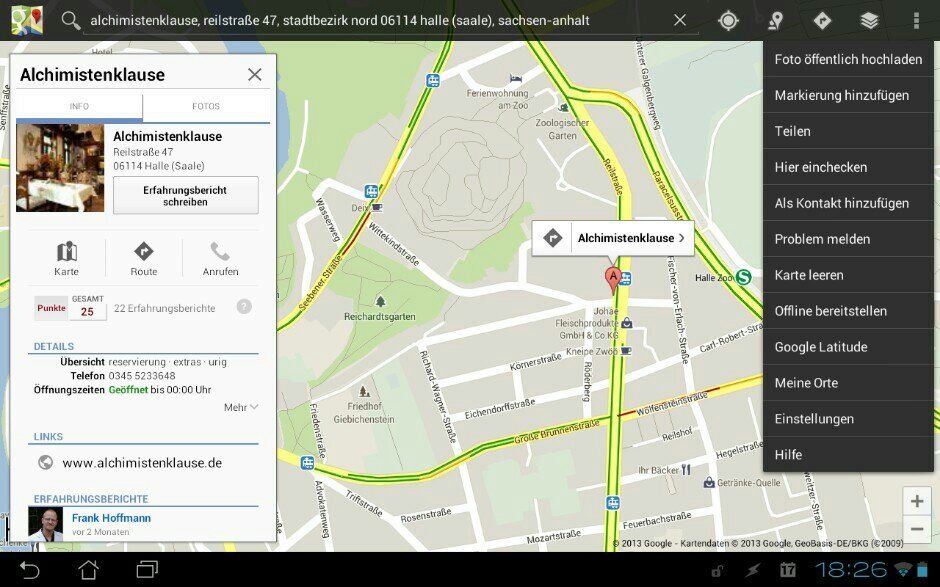Choose Markierung hinzufügen from menu

[848, 95]
